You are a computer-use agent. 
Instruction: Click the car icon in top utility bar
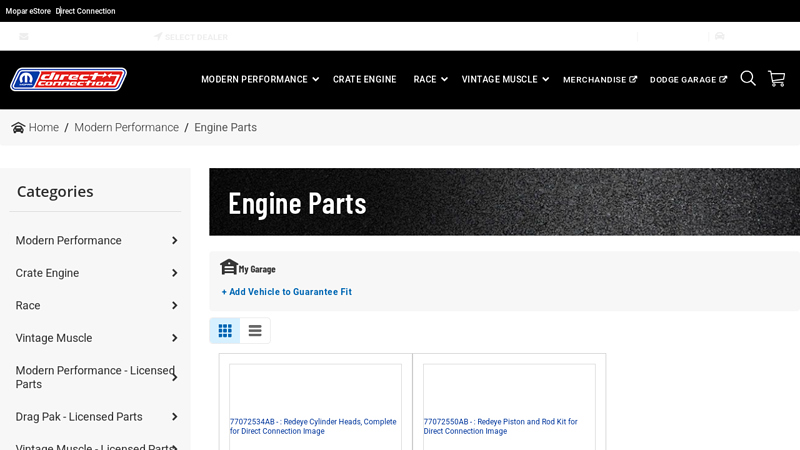(719, 36)
